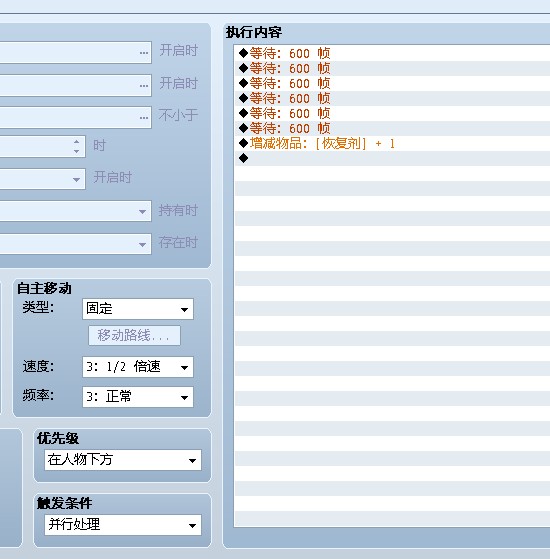Open the self-switch dropdown beside 开启时
550x559 pixels.
(42, 179)
